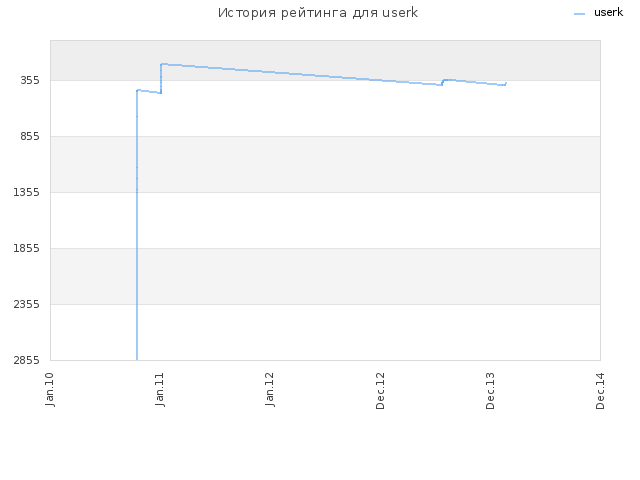
Task: Select the 2855 y-axis label
Action: pyautogui.click(x=27, y=360)
